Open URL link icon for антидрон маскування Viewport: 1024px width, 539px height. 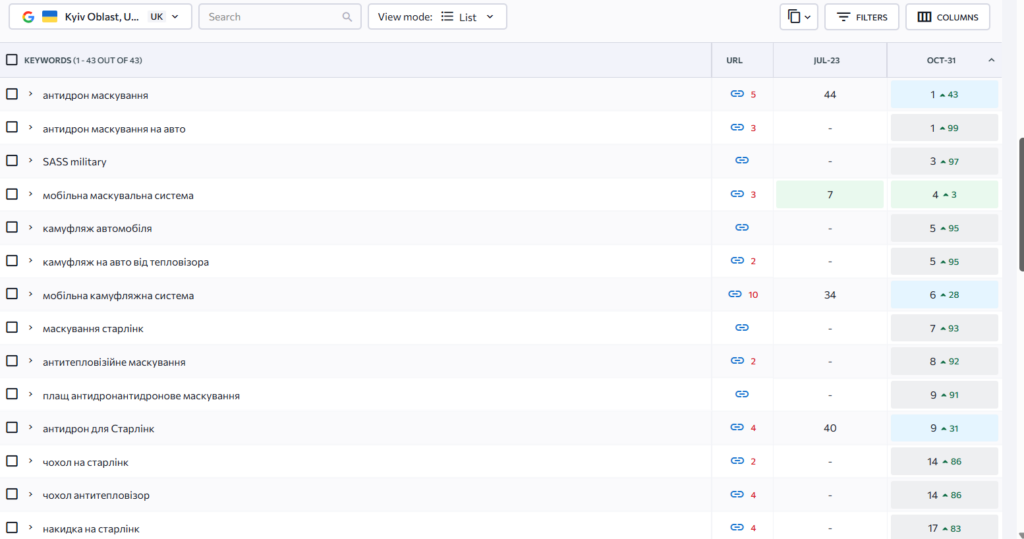coord(737,94)
